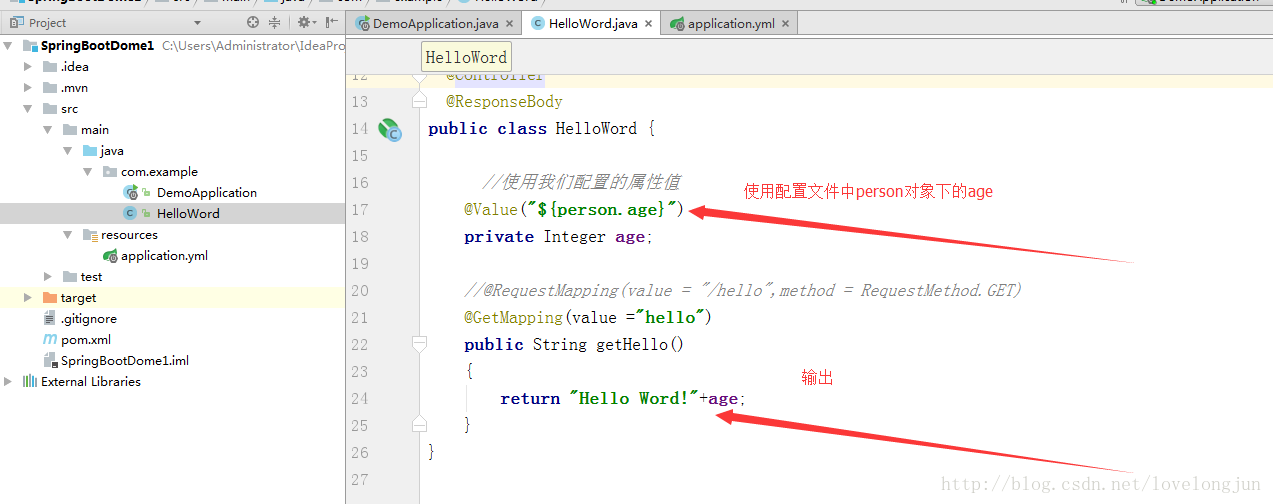The width and height of the screenshot is (1273, 504).
Task: Click the HelloWord class icon in tree
Action: click(130, 213)
